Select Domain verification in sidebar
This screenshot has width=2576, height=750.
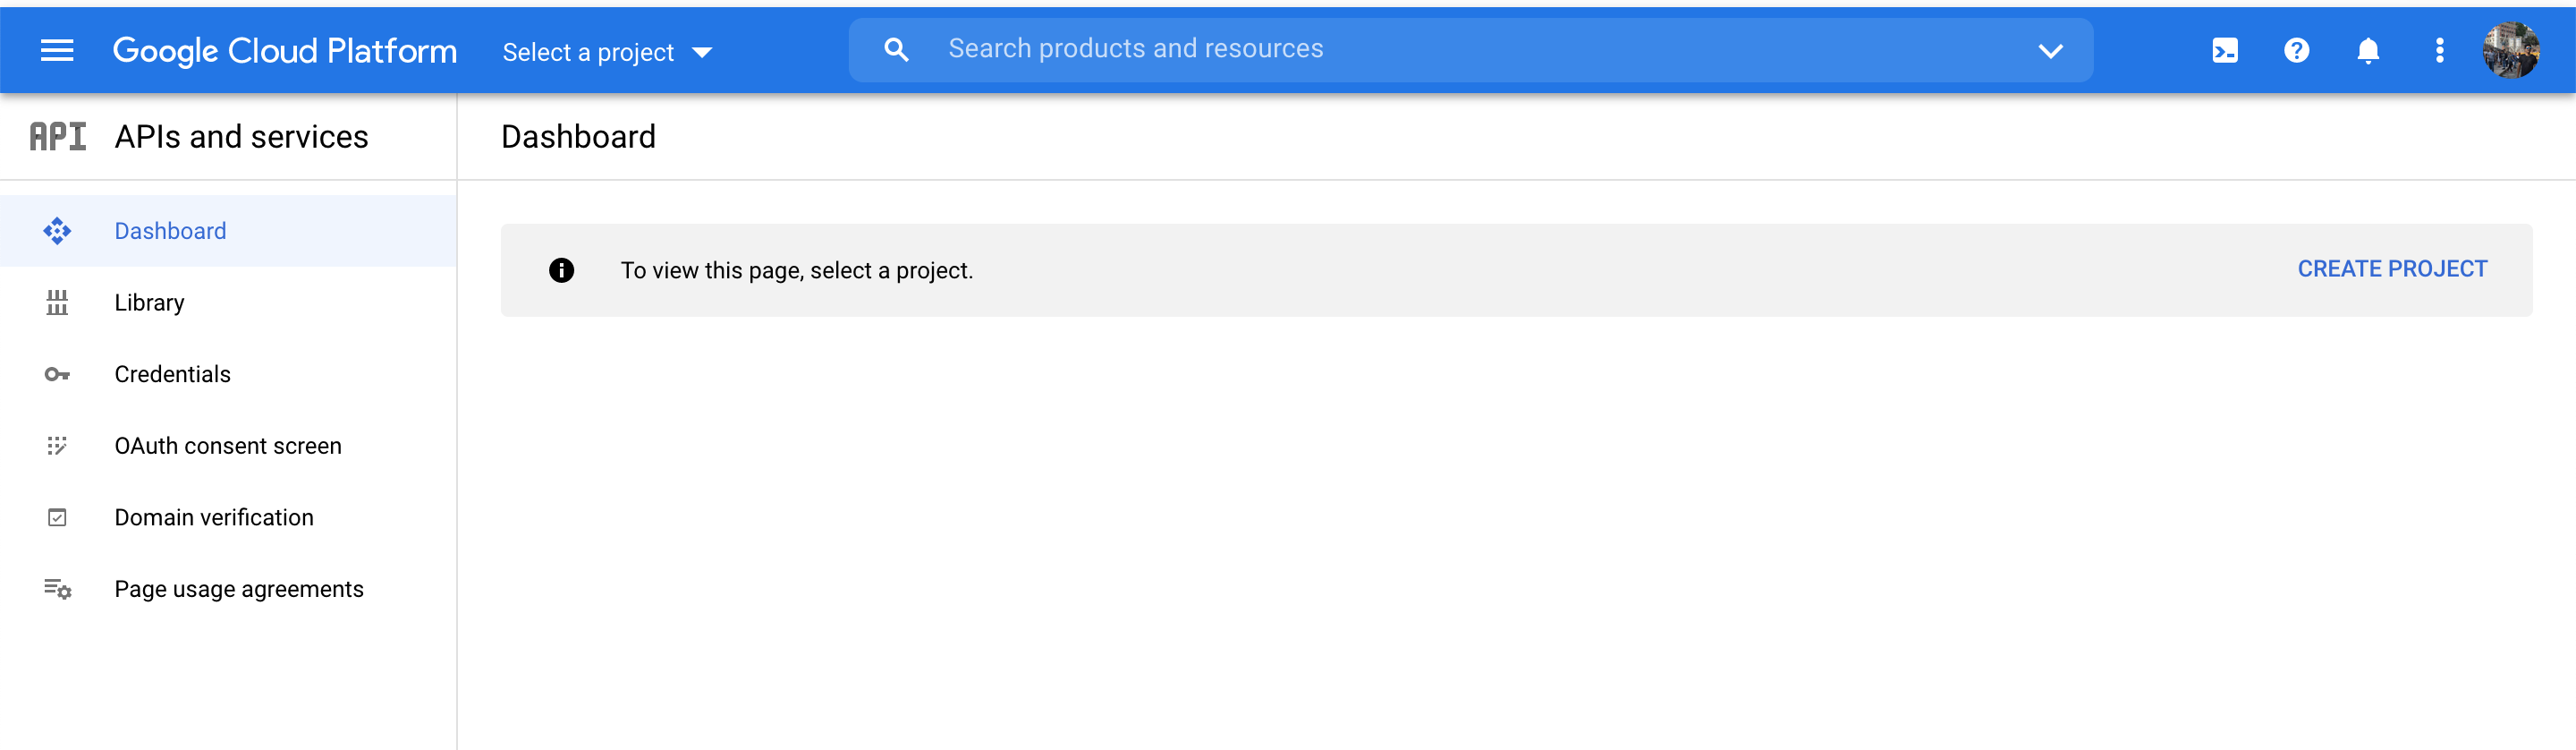click(214, 518)
